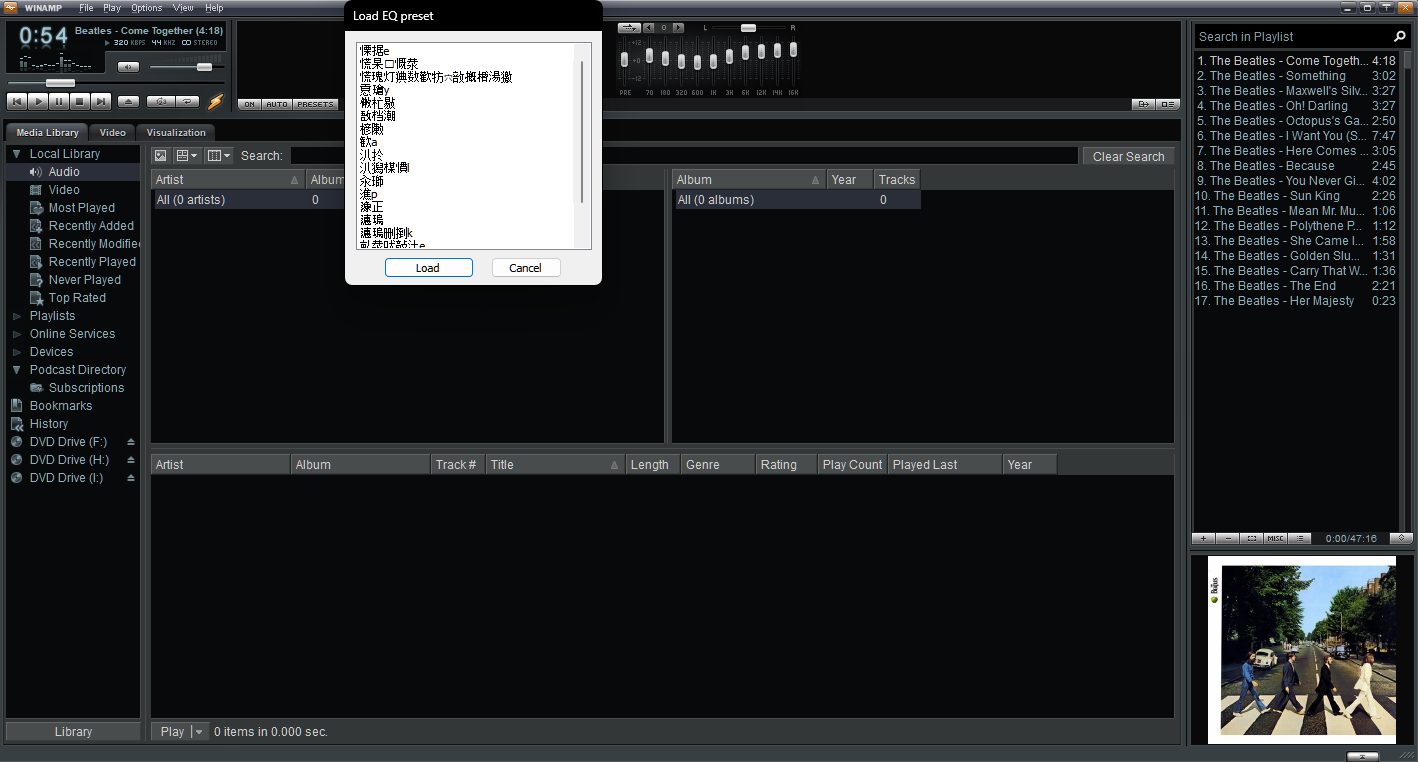1418x762 pixels.
Task: Switch to the Visualization tab
Action: pyautogui.click(x=176, y=133)
